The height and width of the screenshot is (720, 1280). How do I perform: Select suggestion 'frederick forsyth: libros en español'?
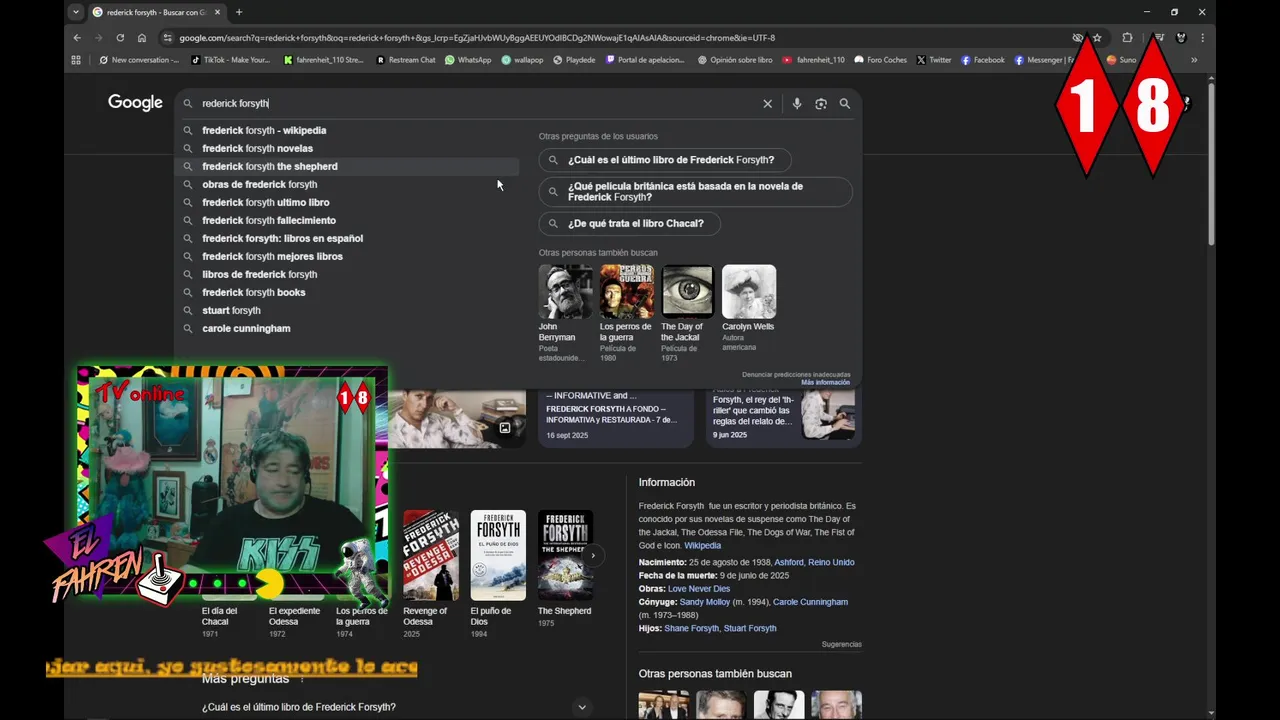pyautogui.click(x=346, y=238)
